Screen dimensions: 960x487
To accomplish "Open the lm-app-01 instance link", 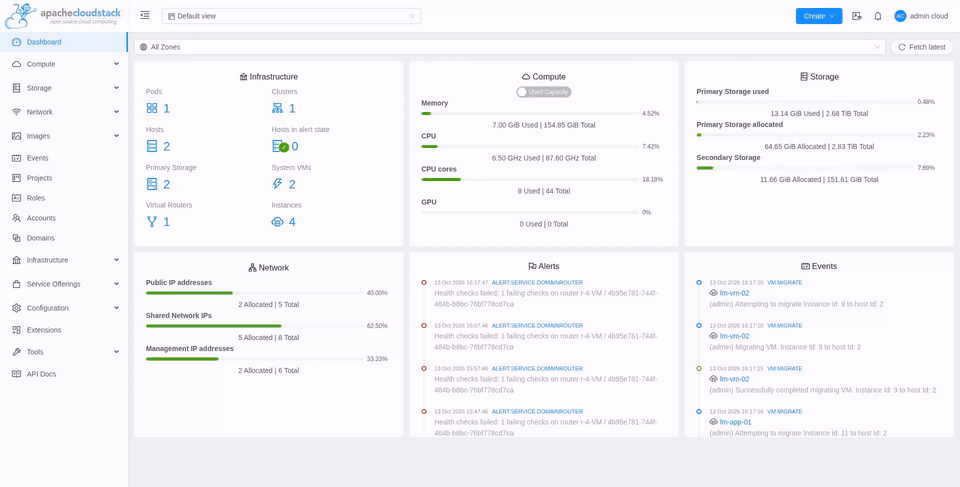I will 735,422.
